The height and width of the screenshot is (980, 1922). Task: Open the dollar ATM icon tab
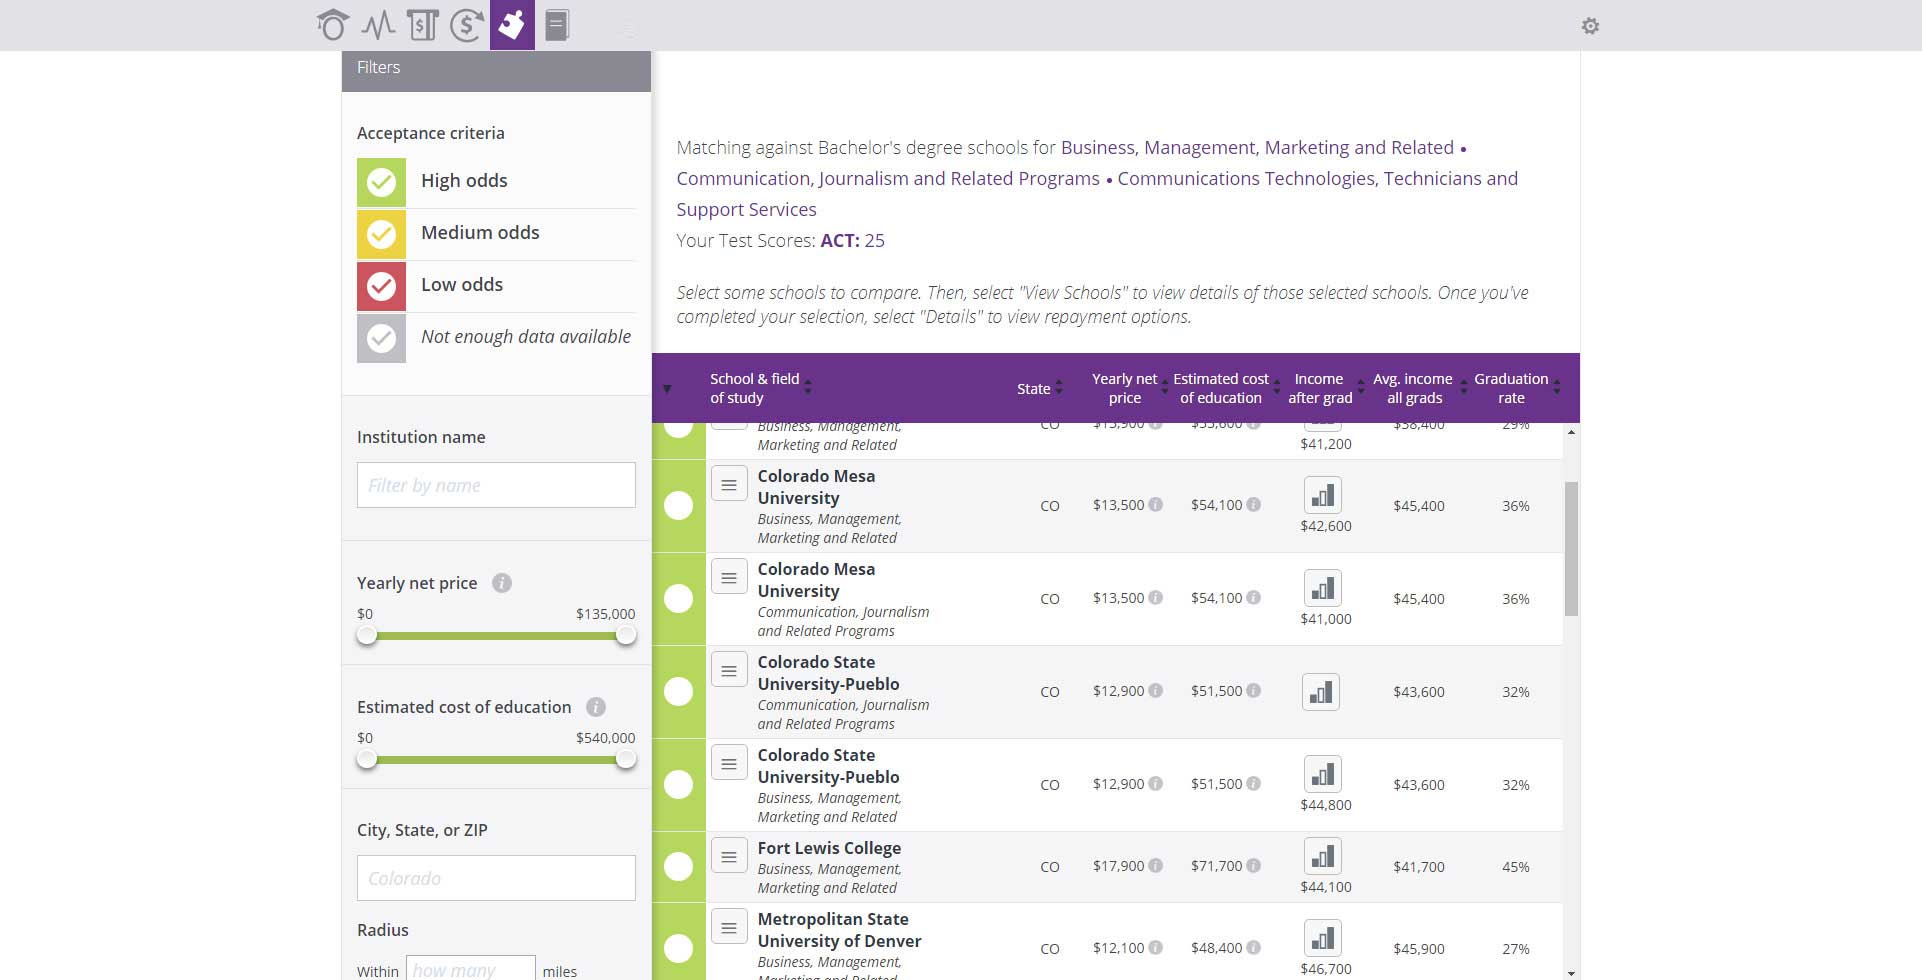pos(422,25)
